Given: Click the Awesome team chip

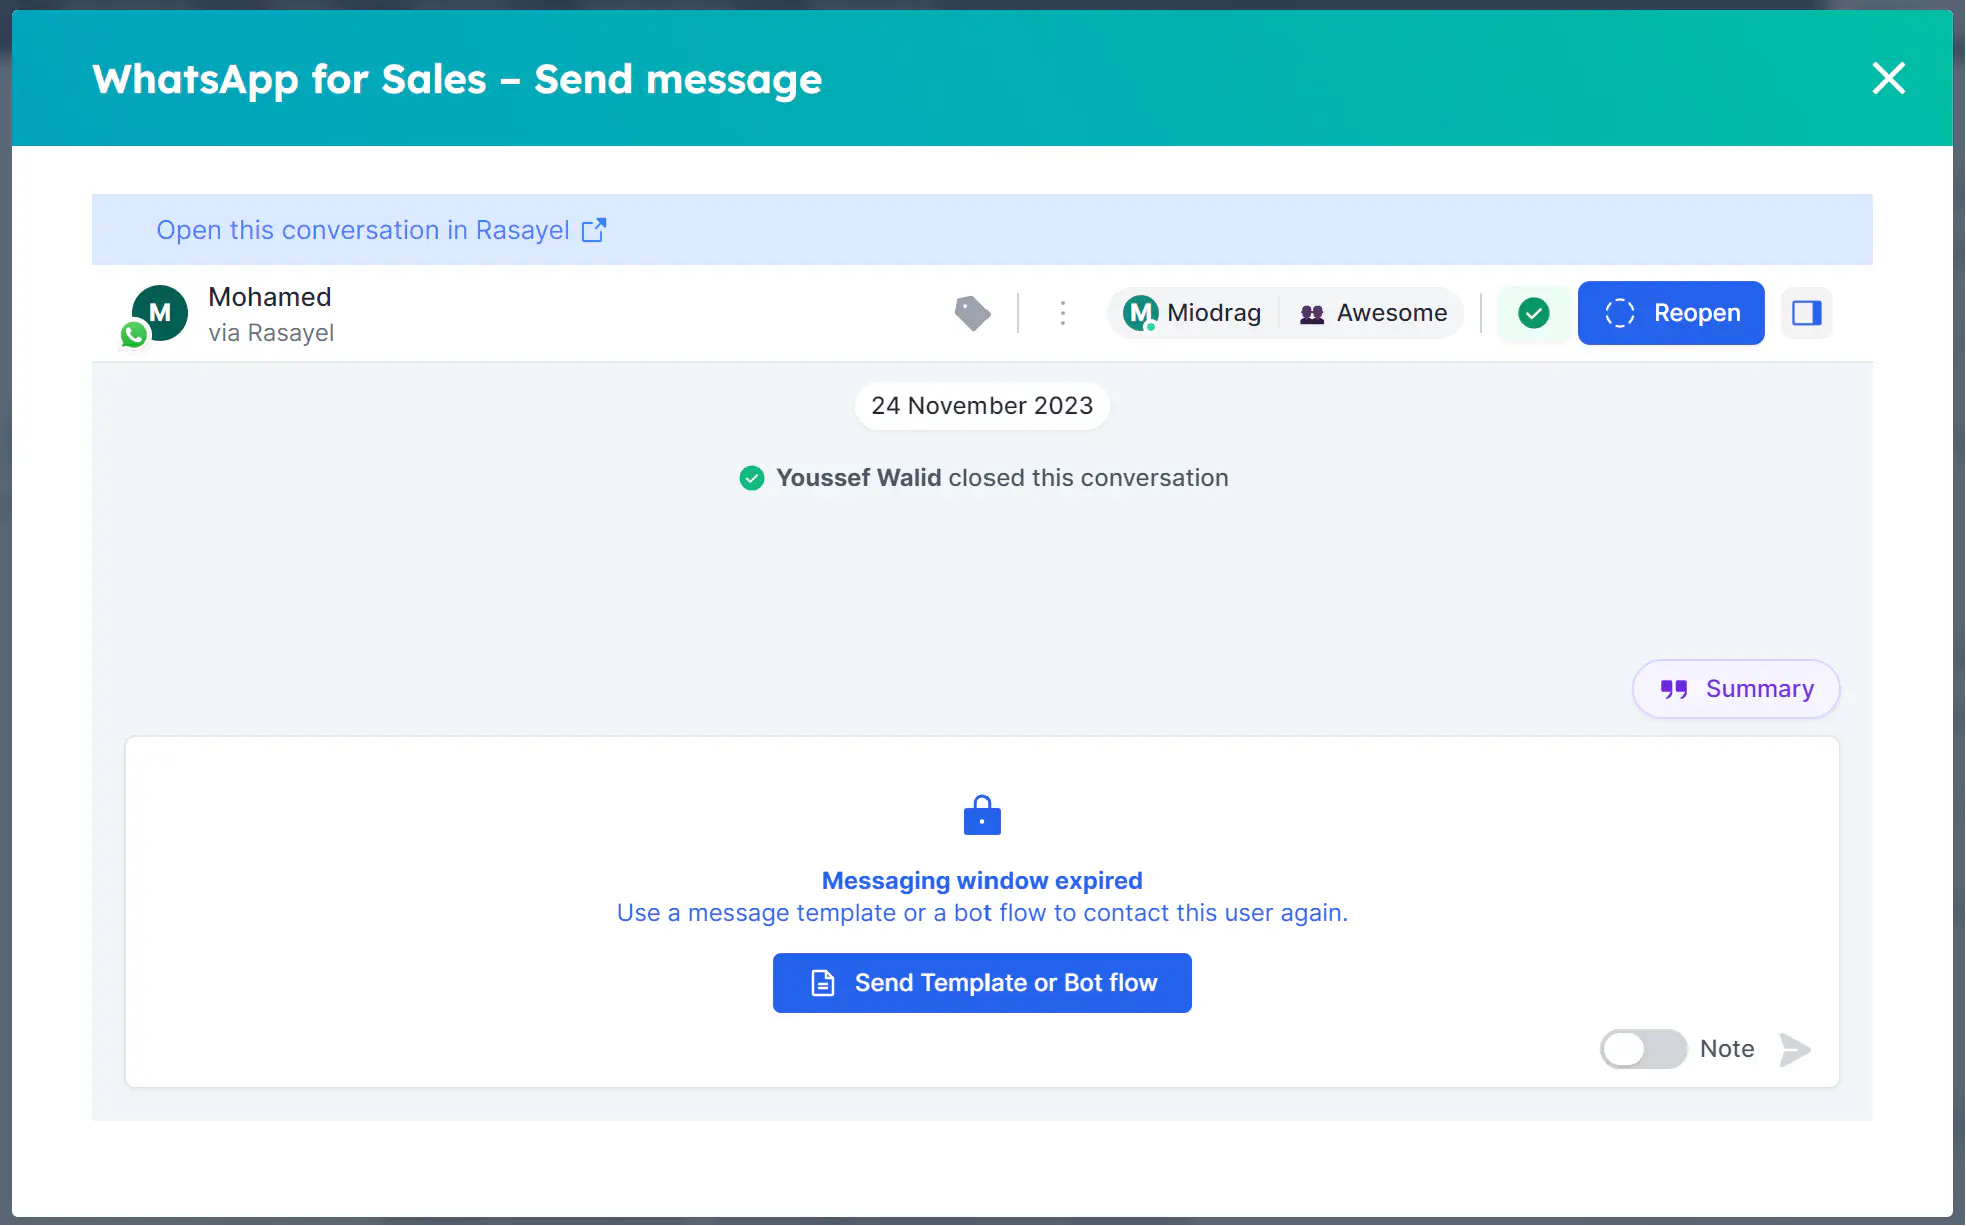Looking at the screenshot, I should (1373, 313).
